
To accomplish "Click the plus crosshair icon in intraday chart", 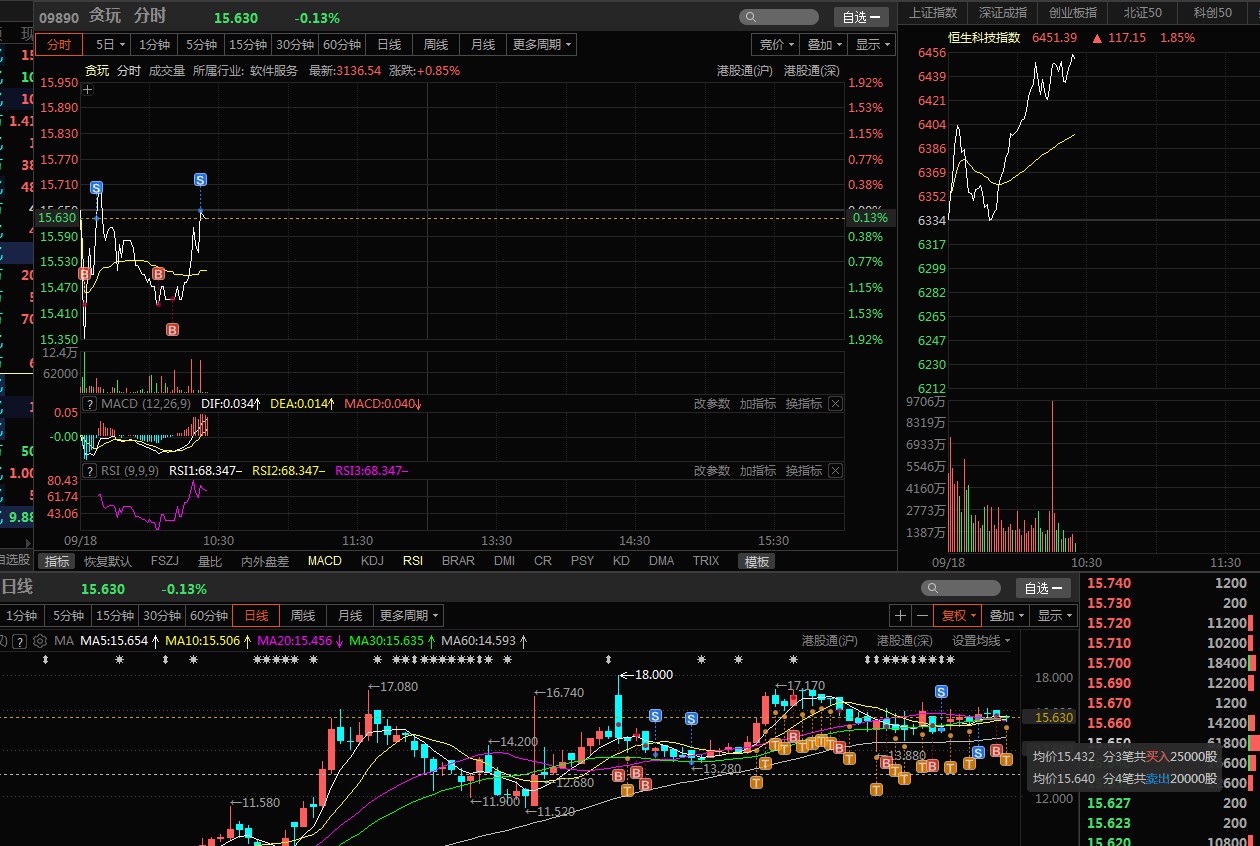I will [88, 89].
